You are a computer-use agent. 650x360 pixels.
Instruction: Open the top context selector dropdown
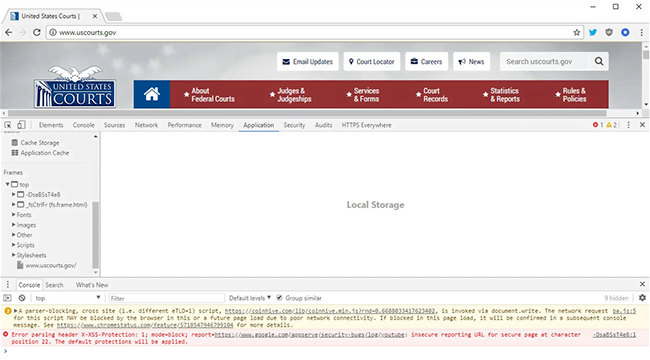(68, 298)
